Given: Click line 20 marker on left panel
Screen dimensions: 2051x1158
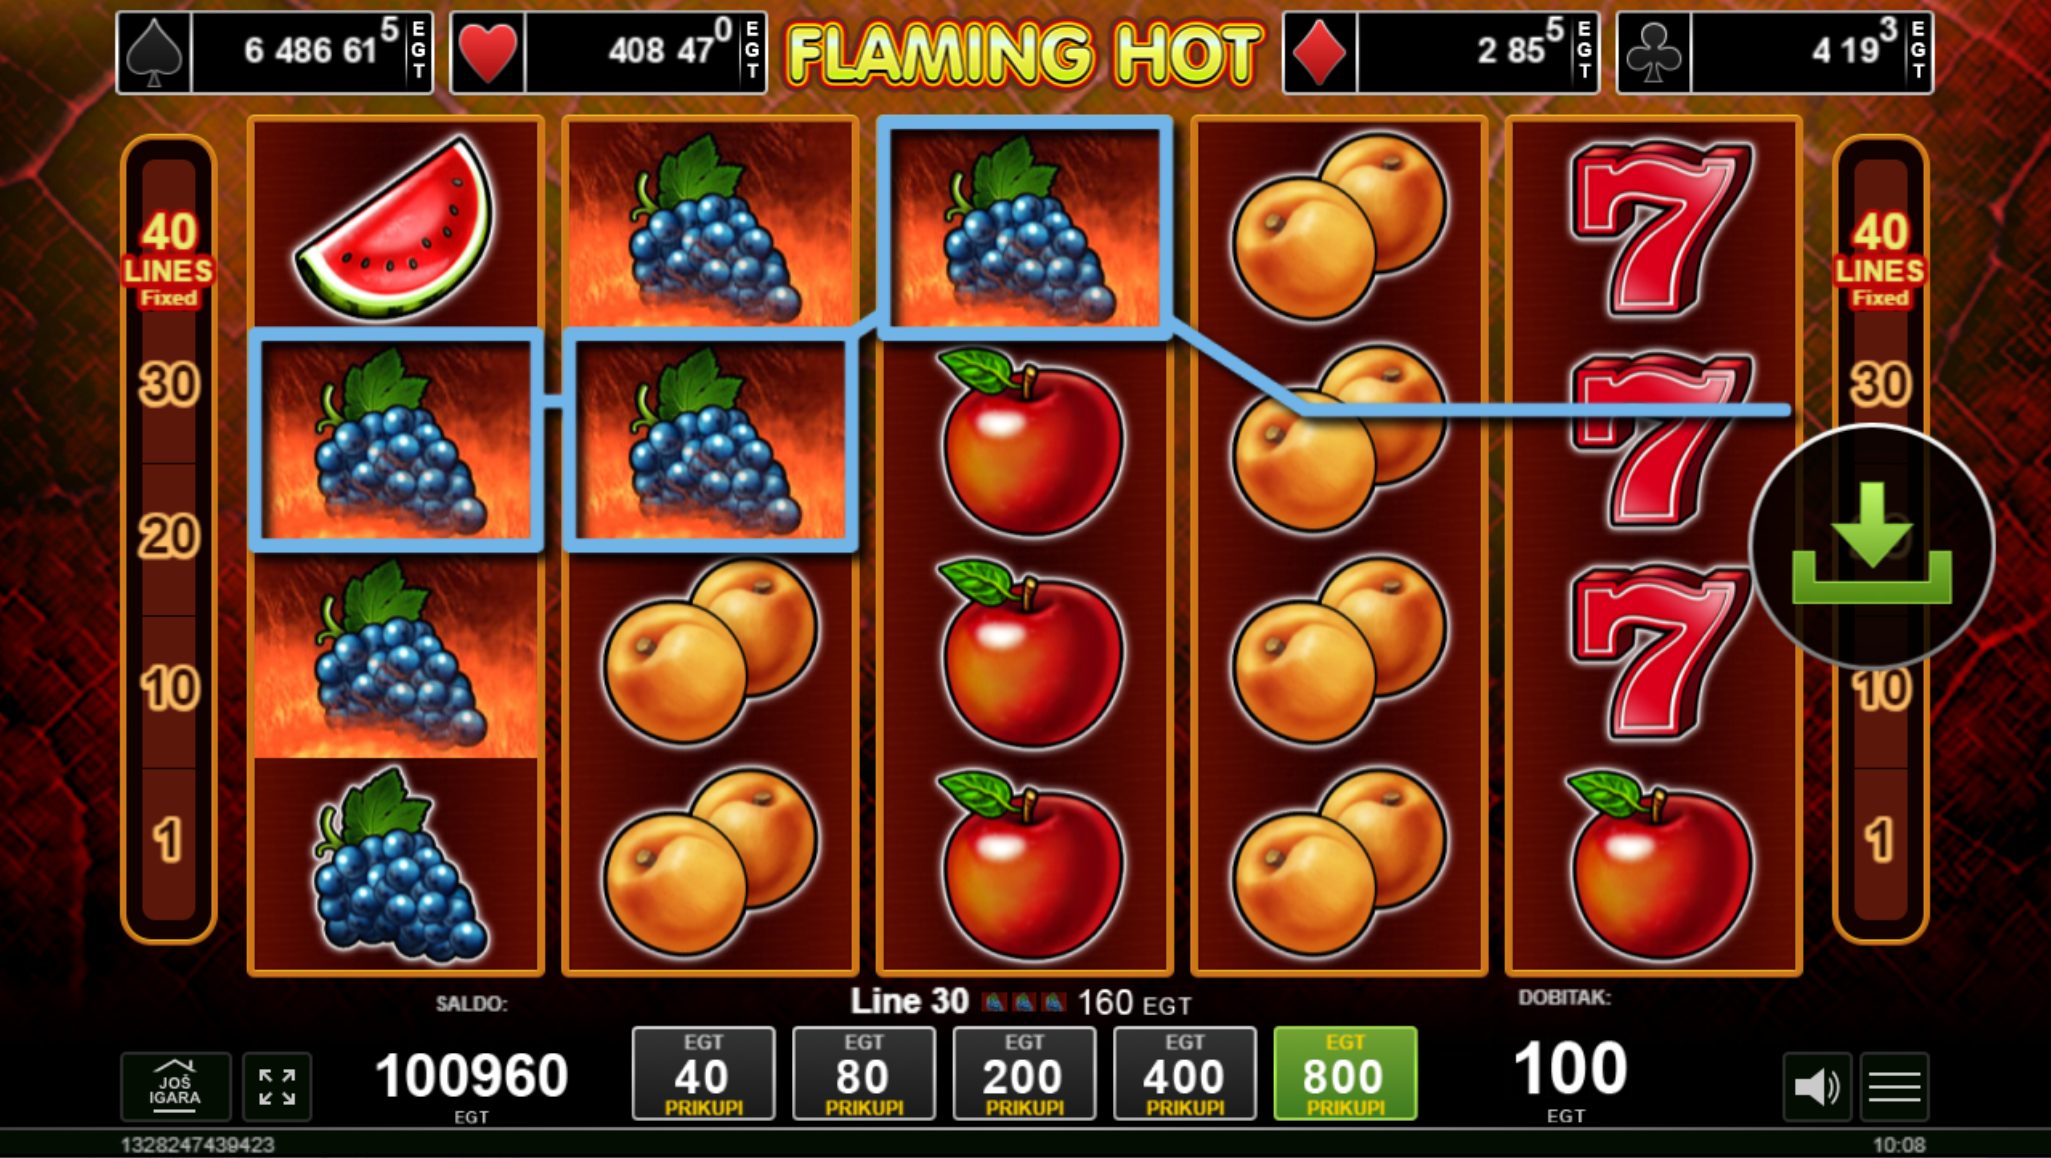Looking at the screenshot, I should [x=169, y=537].
